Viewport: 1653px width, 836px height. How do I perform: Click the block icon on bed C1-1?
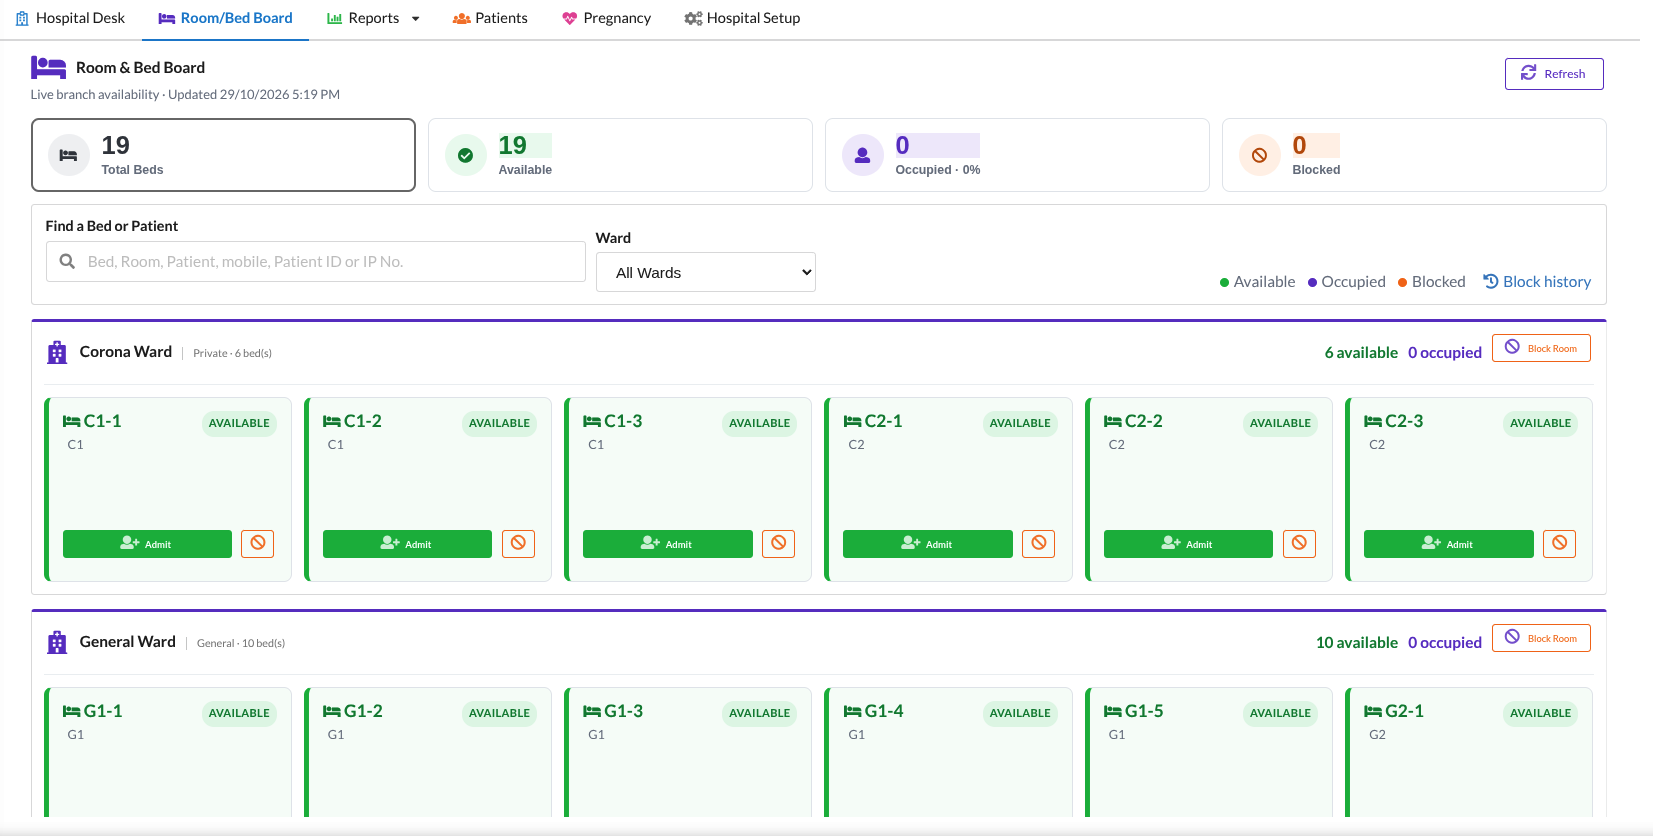(x=258, y=543)
